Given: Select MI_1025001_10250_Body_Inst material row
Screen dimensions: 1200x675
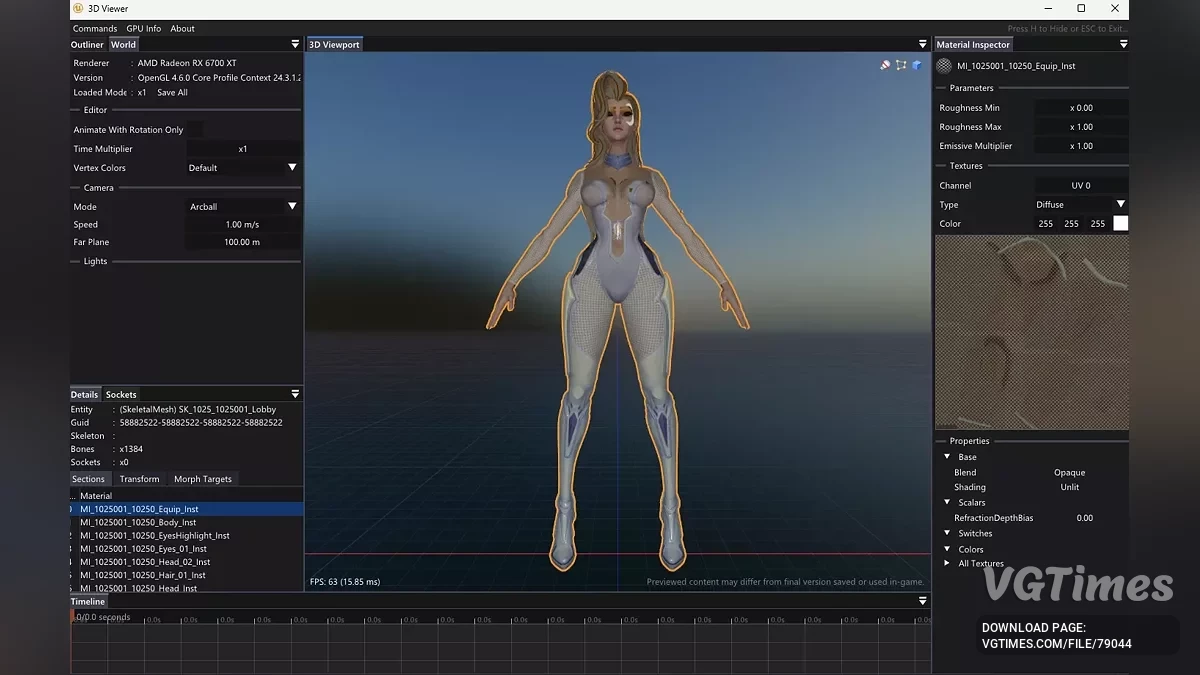Looking at the screenshot, I should [x=138, y=522].
